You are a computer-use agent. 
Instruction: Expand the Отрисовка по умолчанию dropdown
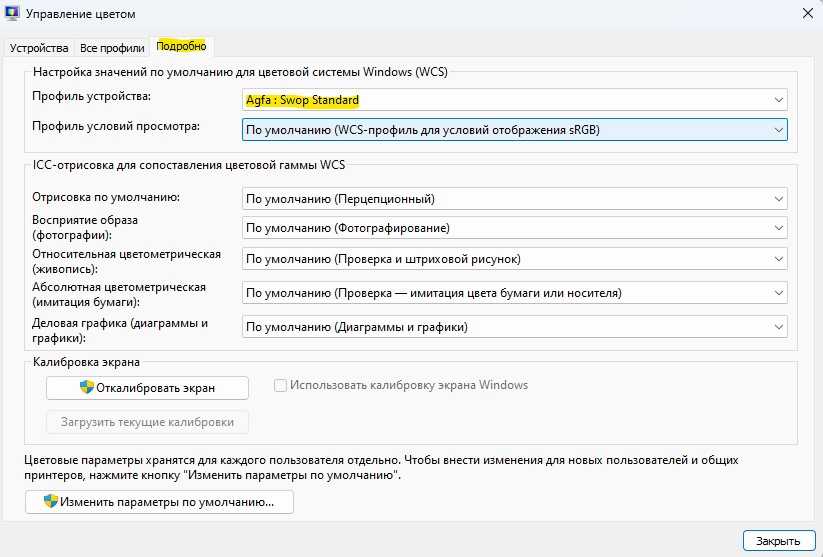coord(514,199)
